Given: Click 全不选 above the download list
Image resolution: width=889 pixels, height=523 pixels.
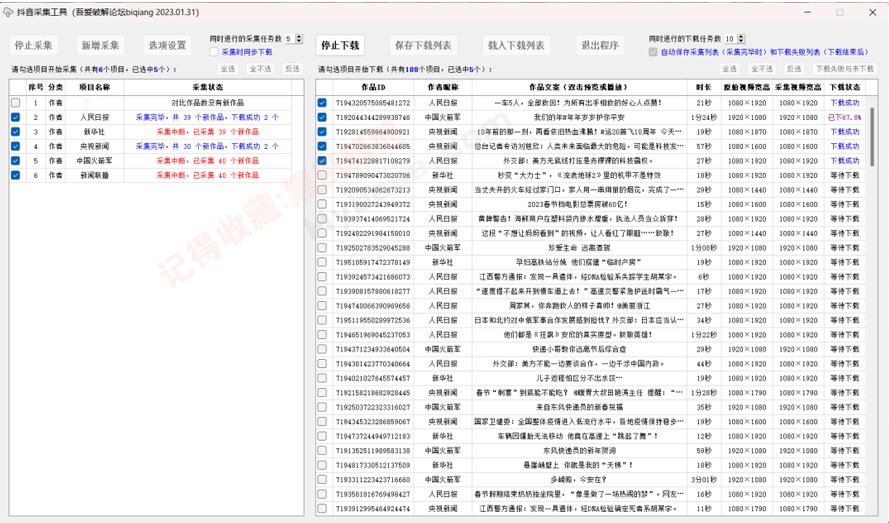Looking at the screenshot, I should click(762, 69).
